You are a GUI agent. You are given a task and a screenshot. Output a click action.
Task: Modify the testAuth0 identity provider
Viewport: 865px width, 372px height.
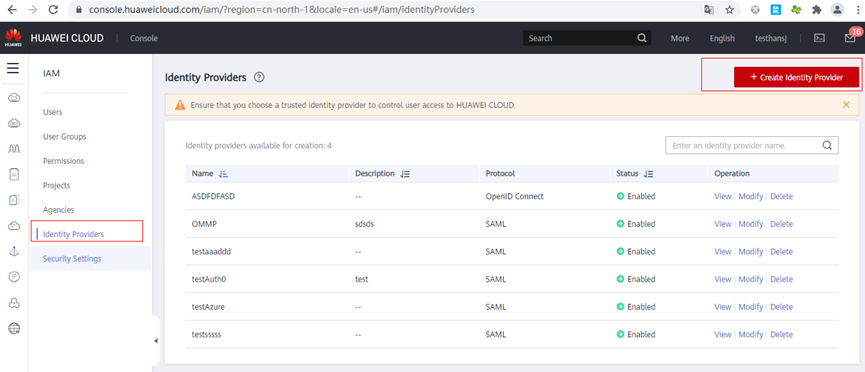click(751, 279)
